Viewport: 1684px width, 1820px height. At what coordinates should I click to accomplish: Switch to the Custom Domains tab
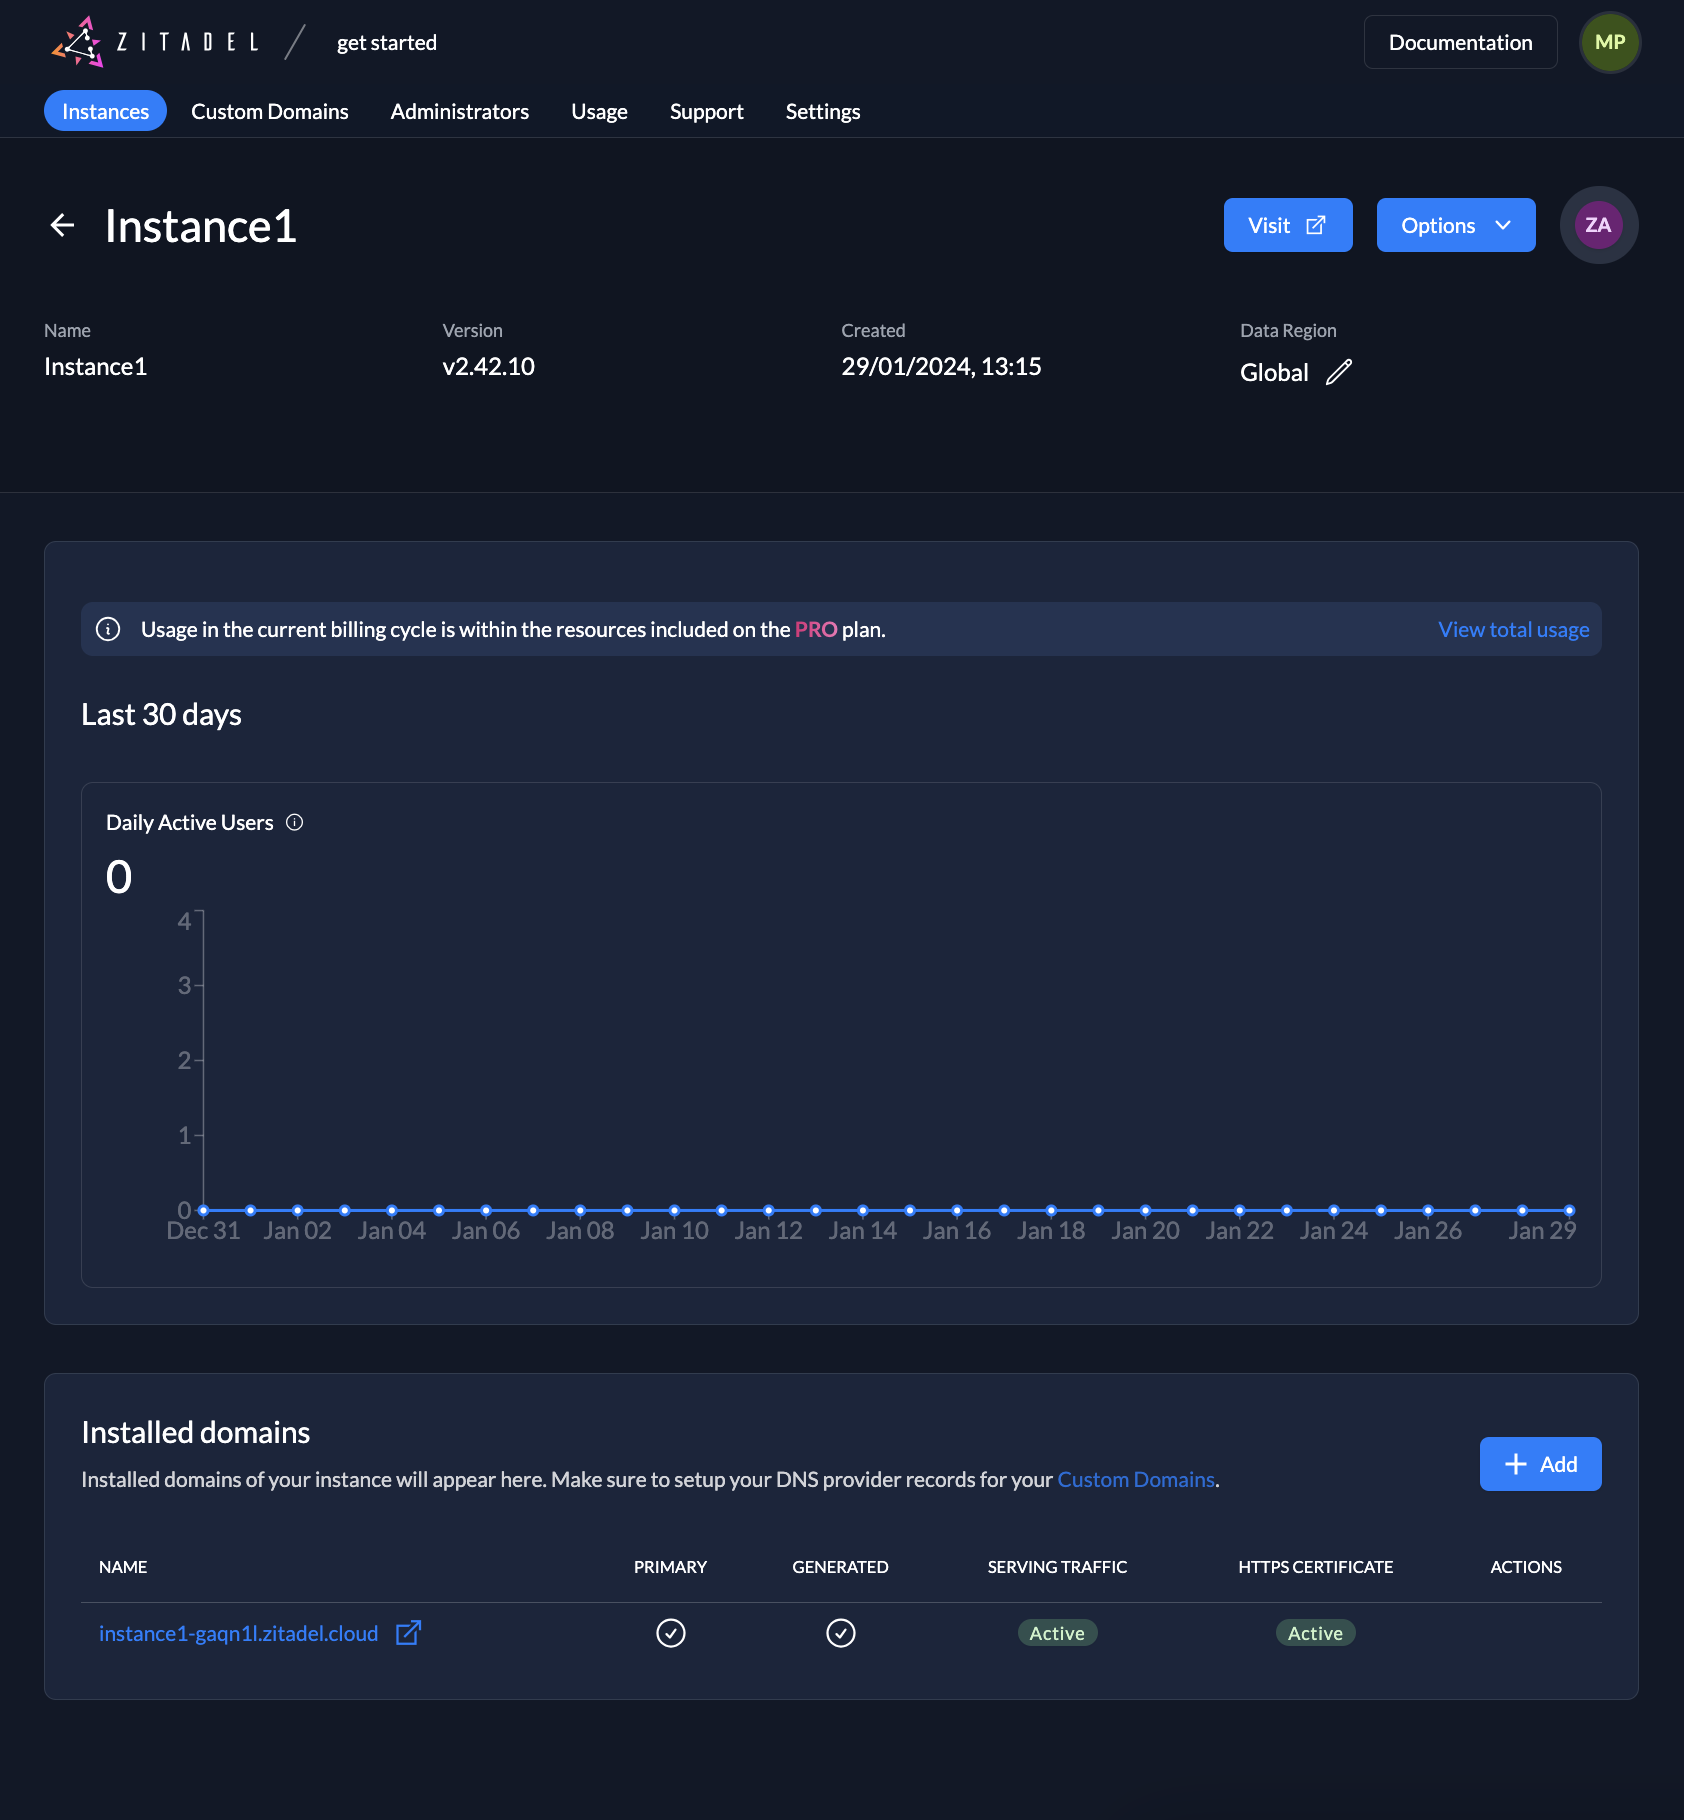pos(269,111)
